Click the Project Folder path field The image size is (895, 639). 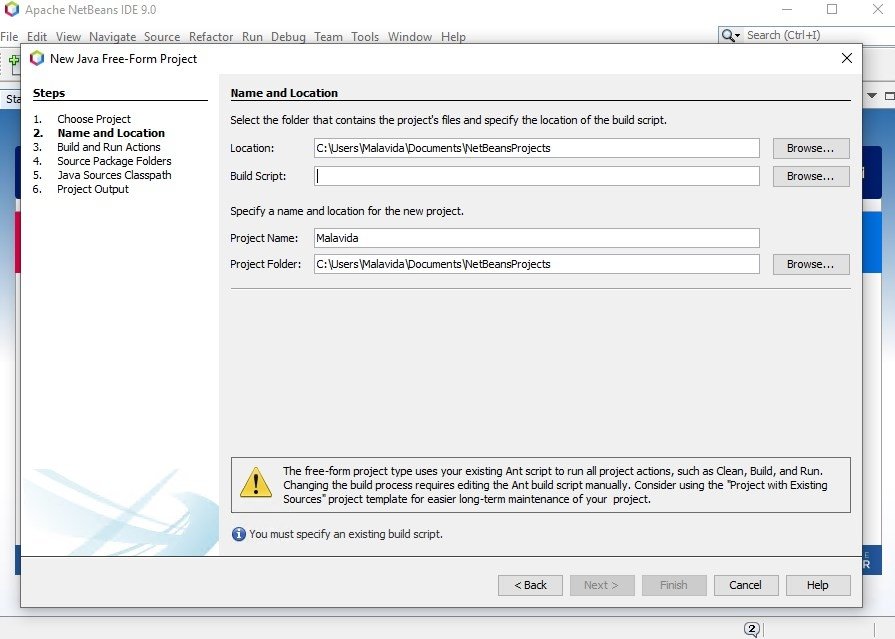click(537, 264)
